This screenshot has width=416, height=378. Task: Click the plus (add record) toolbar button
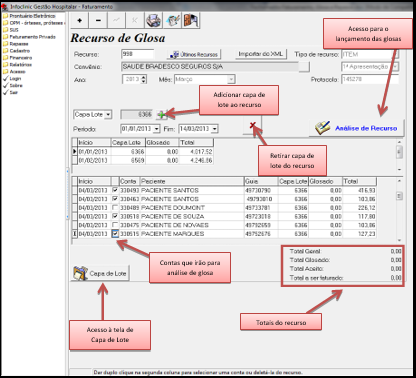[79, 21]
